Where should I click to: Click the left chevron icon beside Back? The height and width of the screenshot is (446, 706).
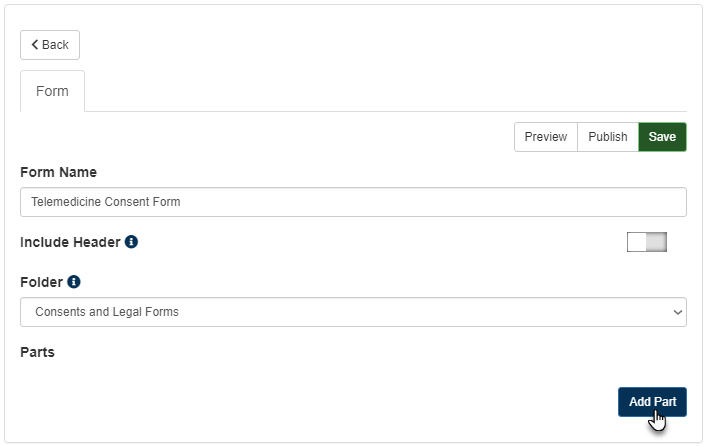coord(35,45)
